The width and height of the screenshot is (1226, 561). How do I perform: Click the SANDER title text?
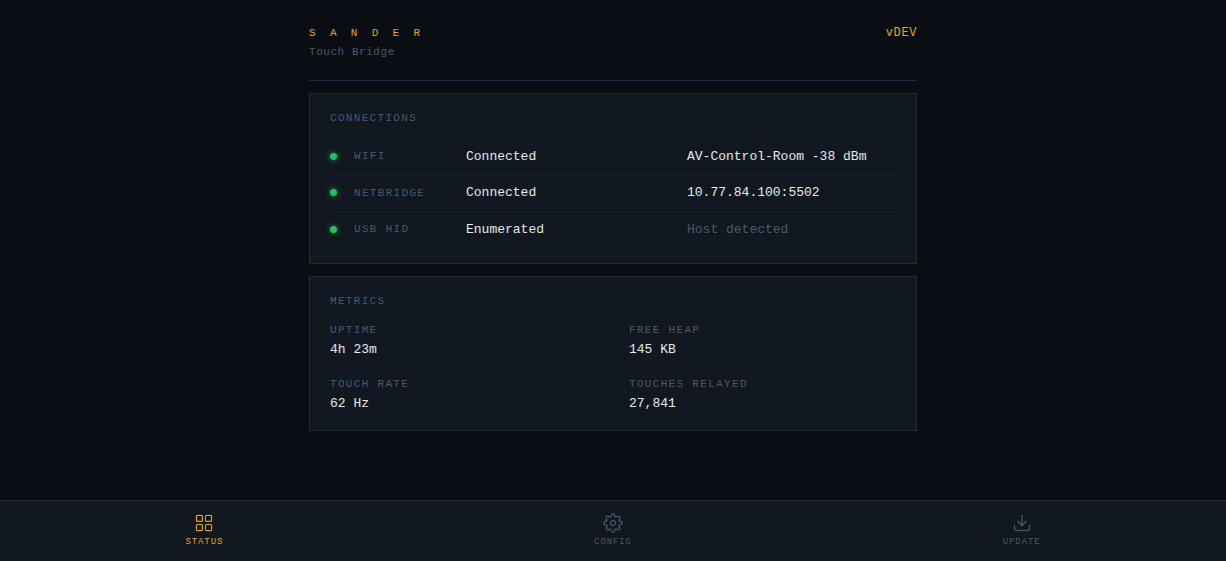(366, 33)
